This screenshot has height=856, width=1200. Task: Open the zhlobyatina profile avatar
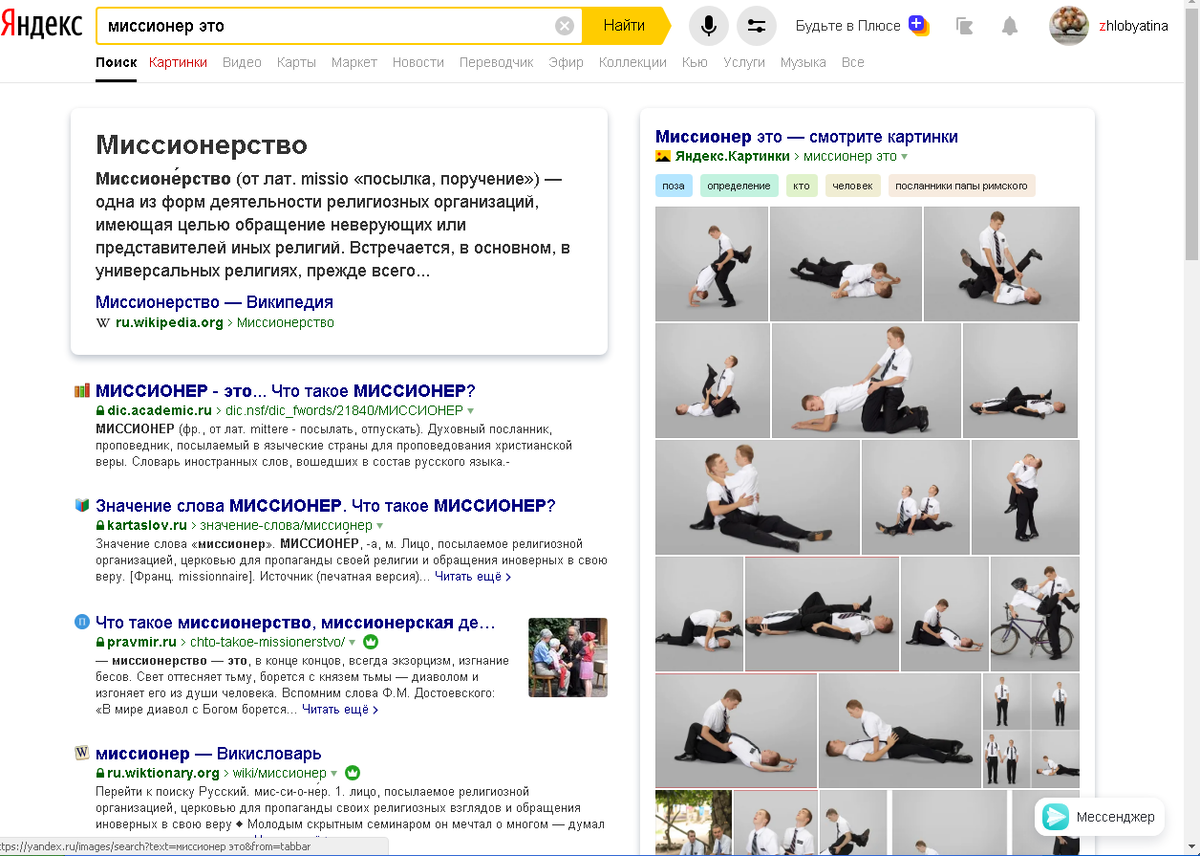click(1068, 26)
